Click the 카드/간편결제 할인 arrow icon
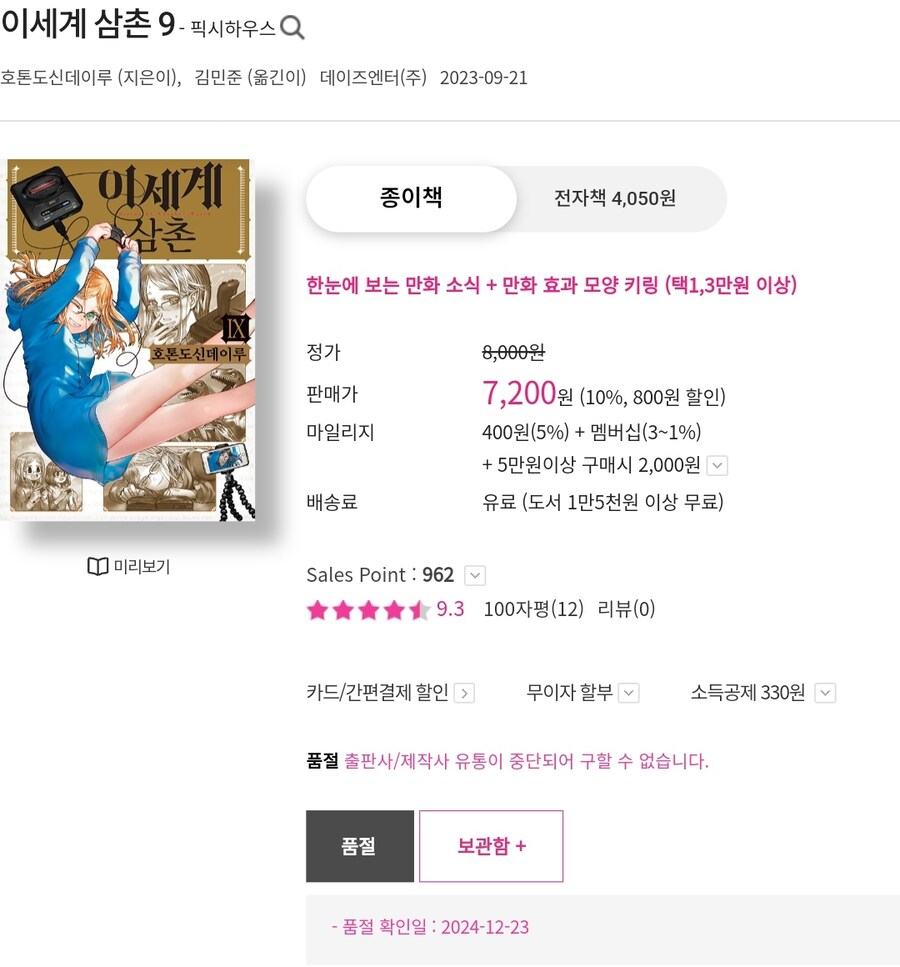 464,693
